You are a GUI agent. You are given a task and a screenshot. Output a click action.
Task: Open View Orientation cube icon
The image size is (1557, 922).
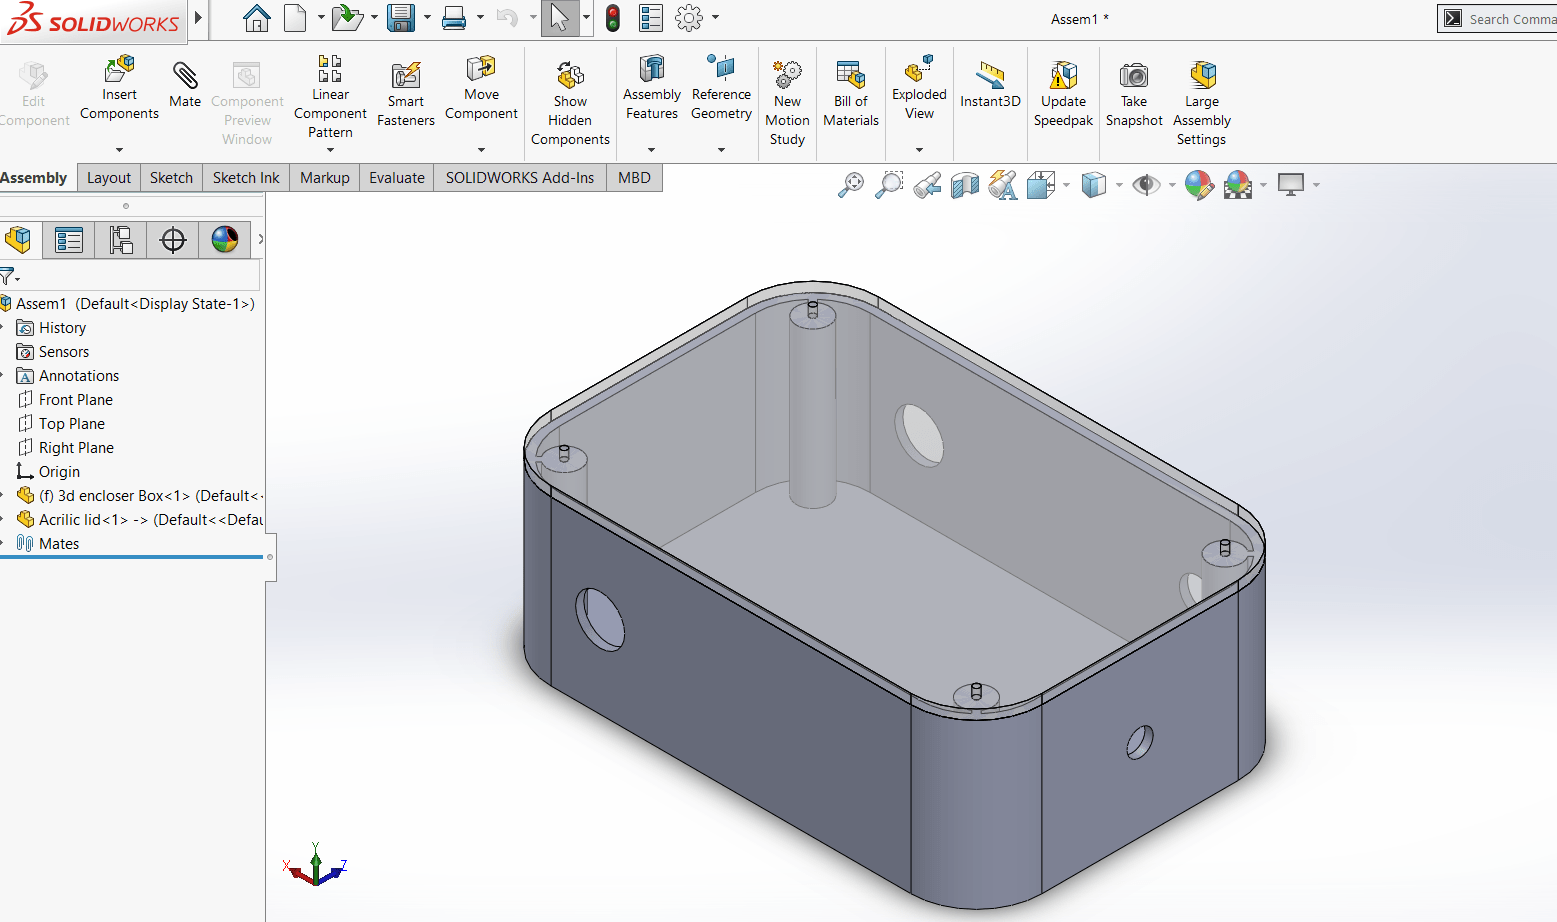(x=1041, y=185)
